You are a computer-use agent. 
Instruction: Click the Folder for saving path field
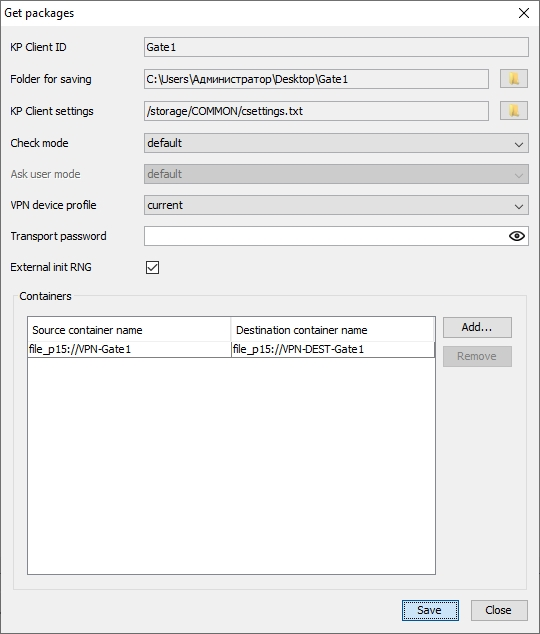click(316, 79)
